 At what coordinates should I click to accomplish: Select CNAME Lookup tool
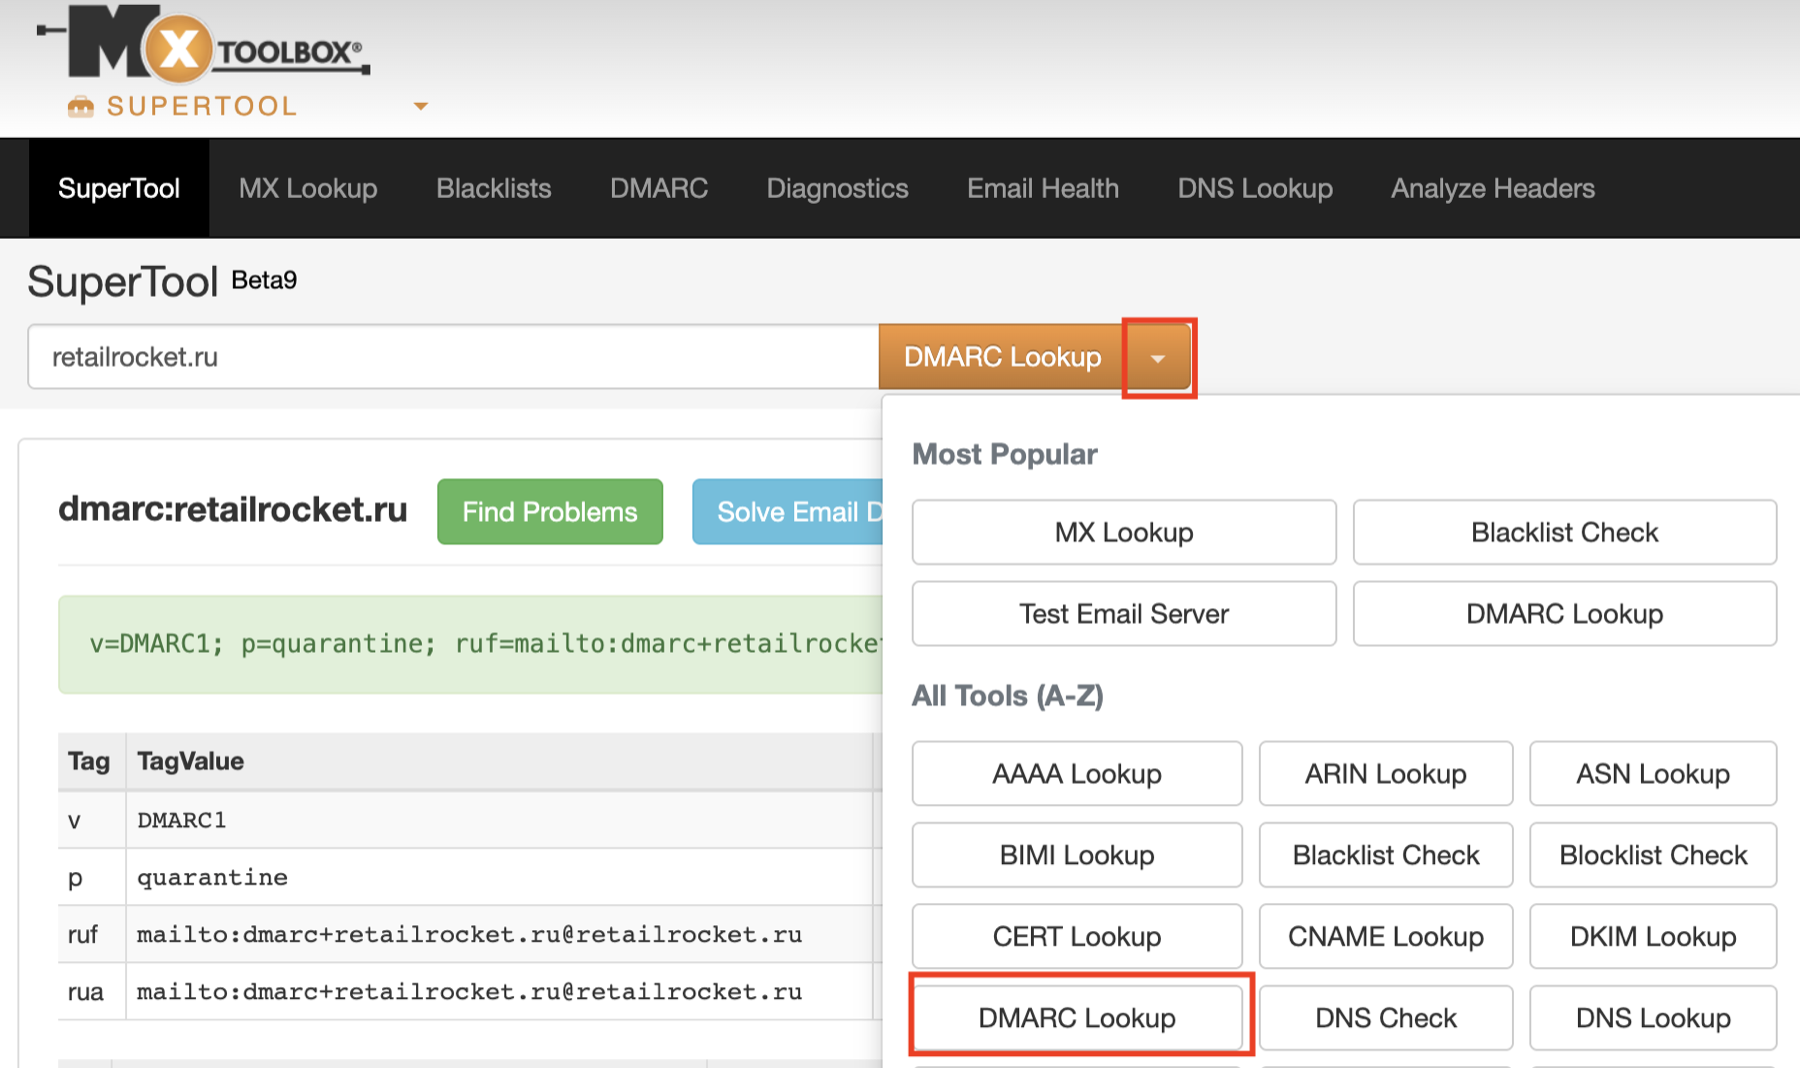point(1386,936)
